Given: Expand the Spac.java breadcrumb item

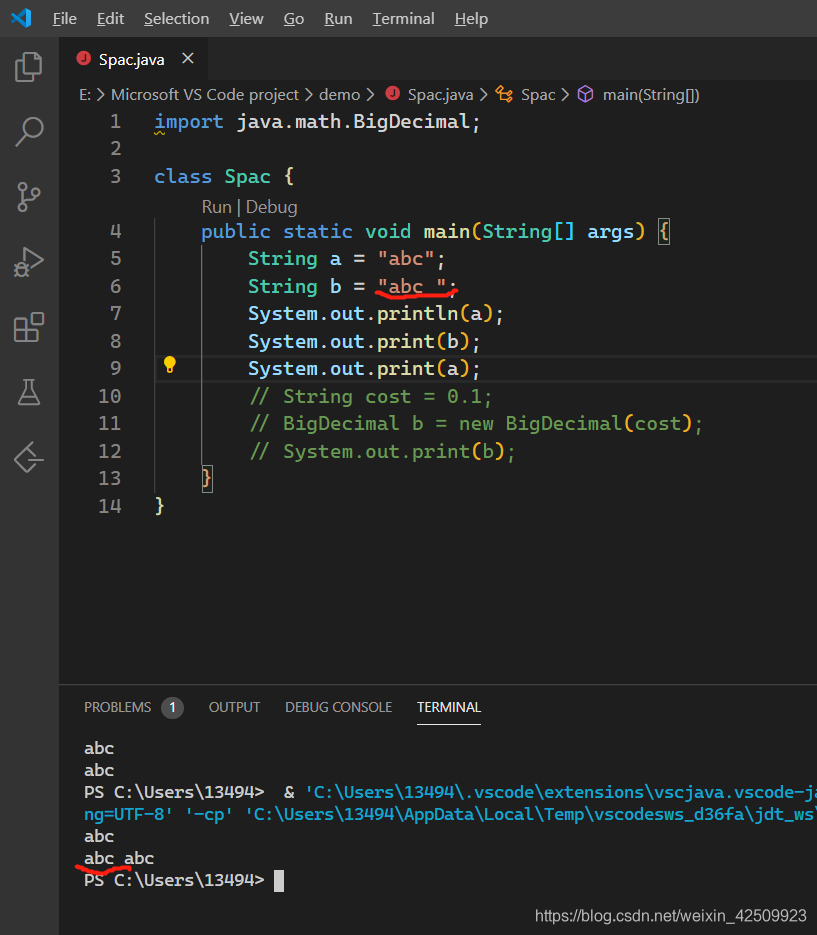Looking at the screenshot, I should tap(440, 94).
